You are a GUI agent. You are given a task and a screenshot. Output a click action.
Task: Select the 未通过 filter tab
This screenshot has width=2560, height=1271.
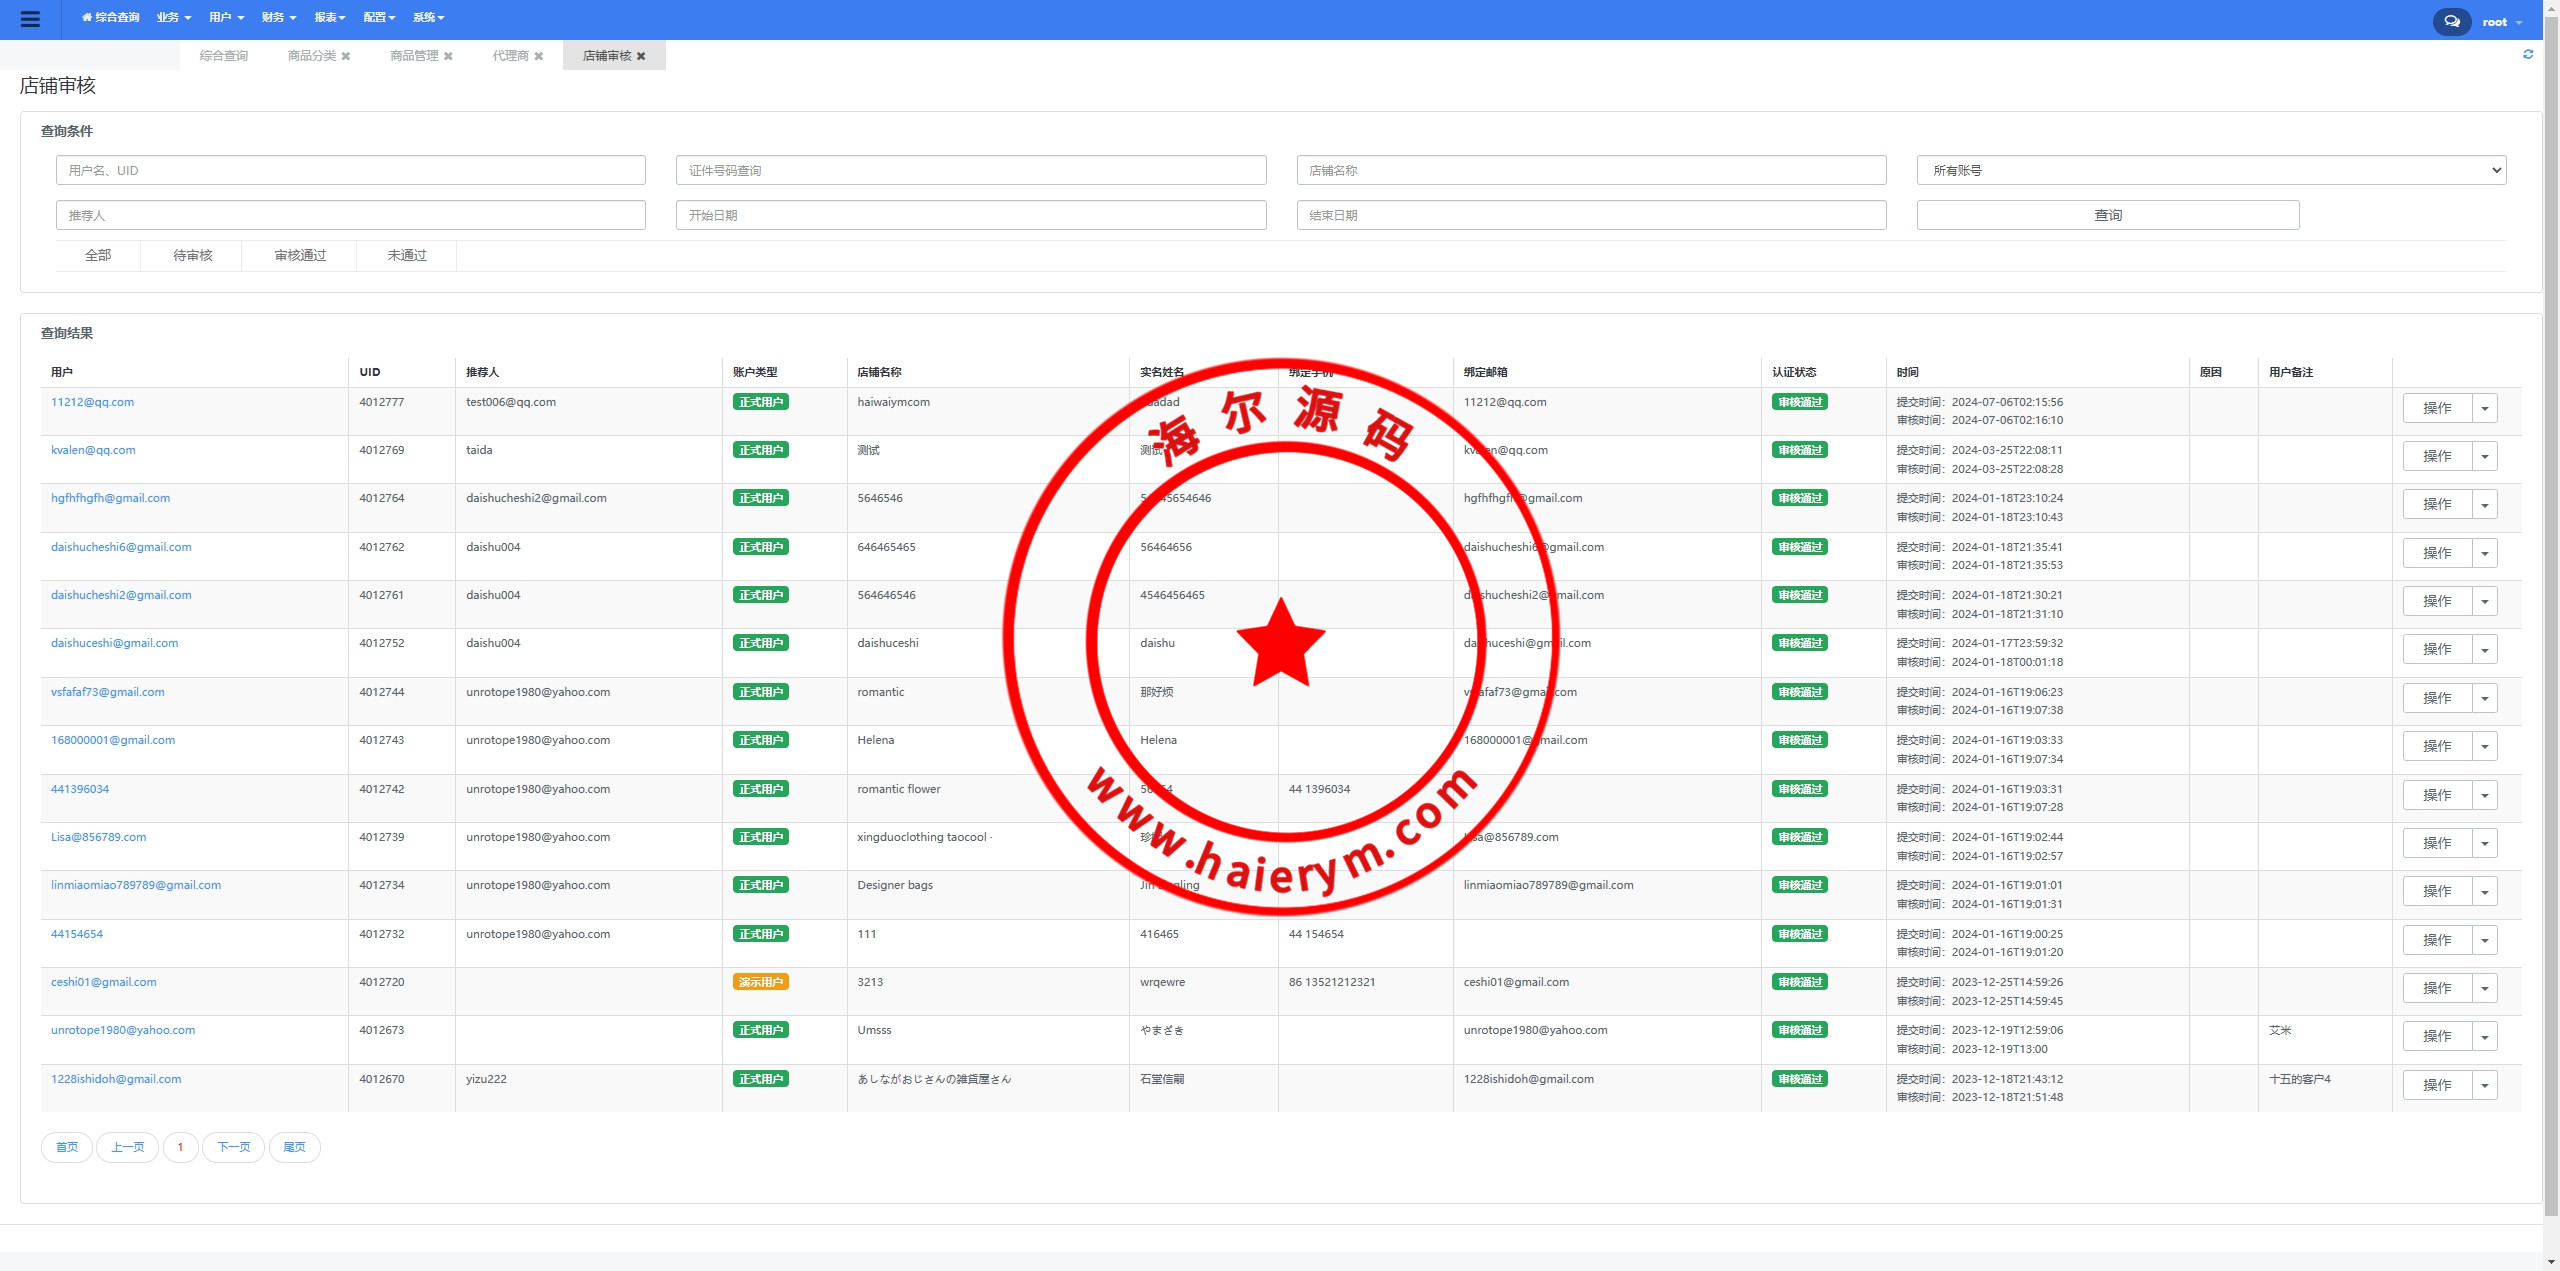point(407,256)
